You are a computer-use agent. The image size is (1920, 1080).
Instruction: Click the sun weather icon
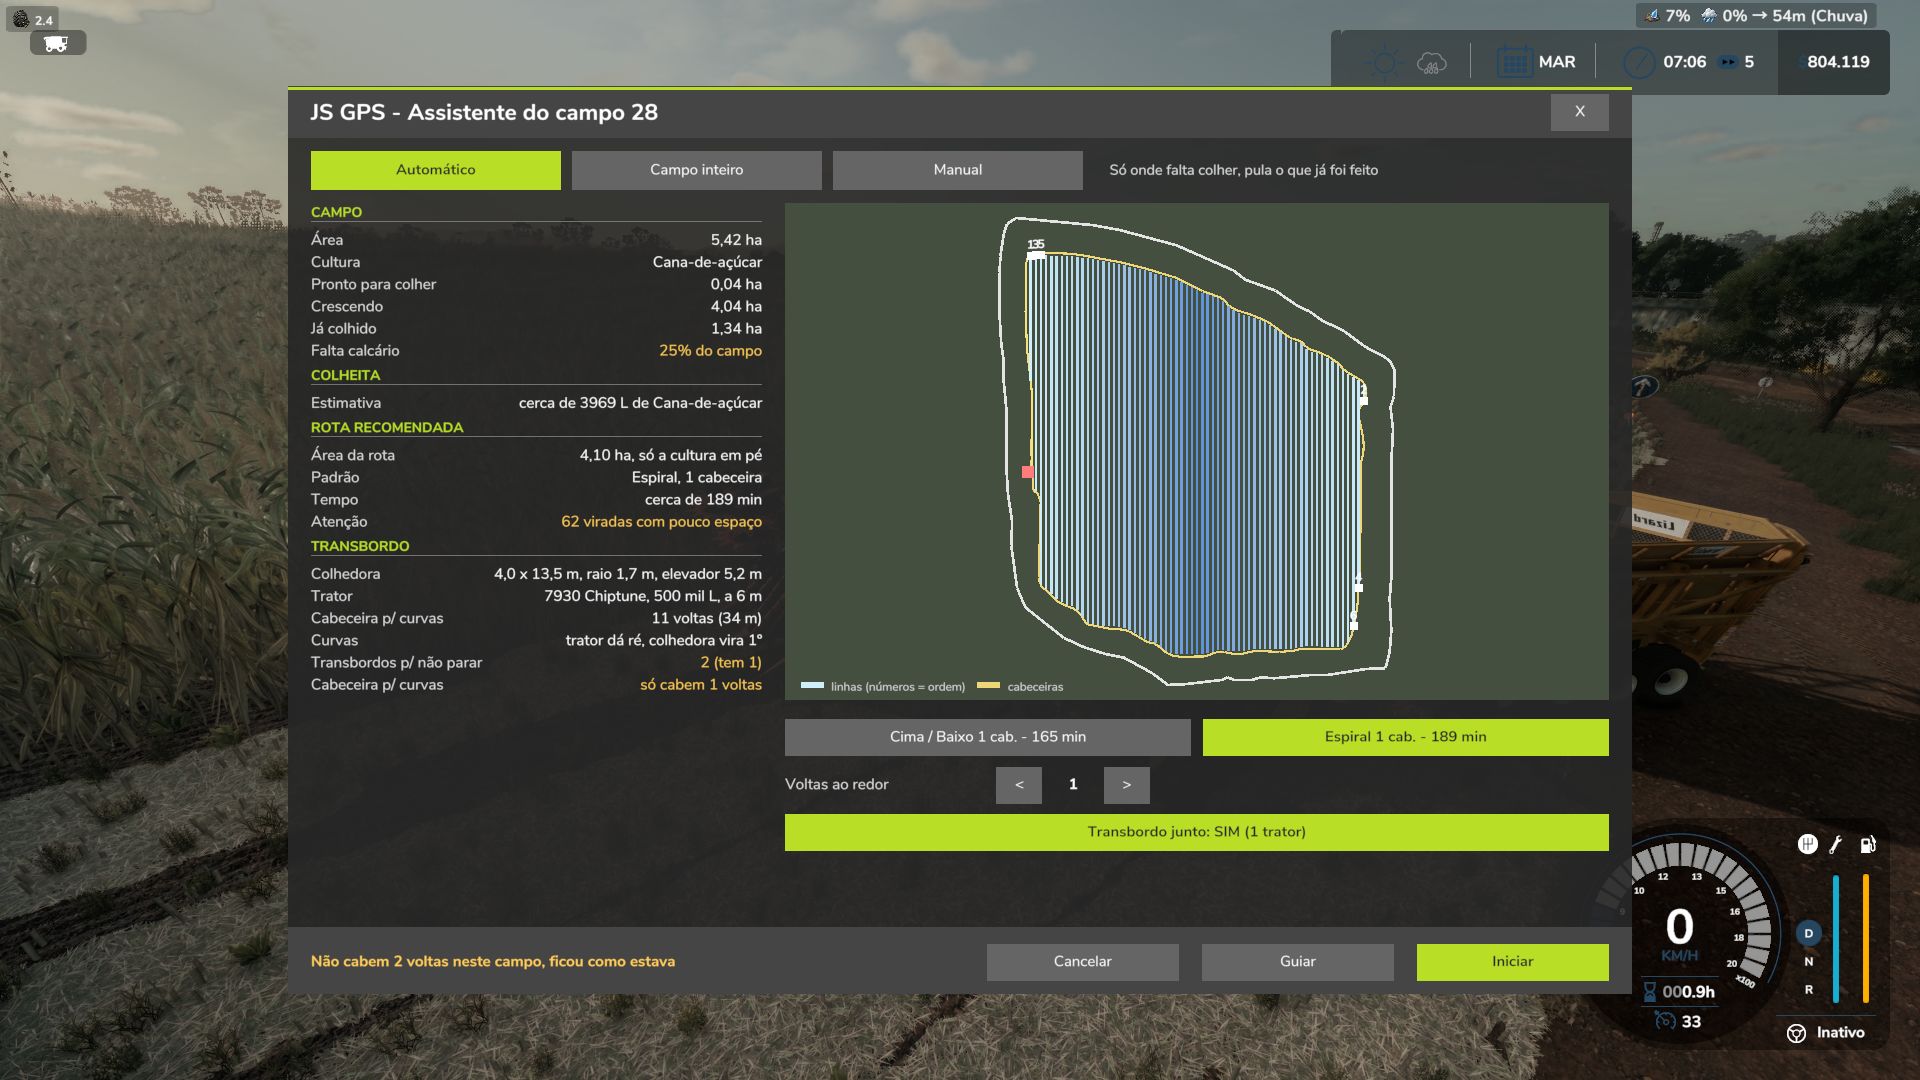(1384, 63)
